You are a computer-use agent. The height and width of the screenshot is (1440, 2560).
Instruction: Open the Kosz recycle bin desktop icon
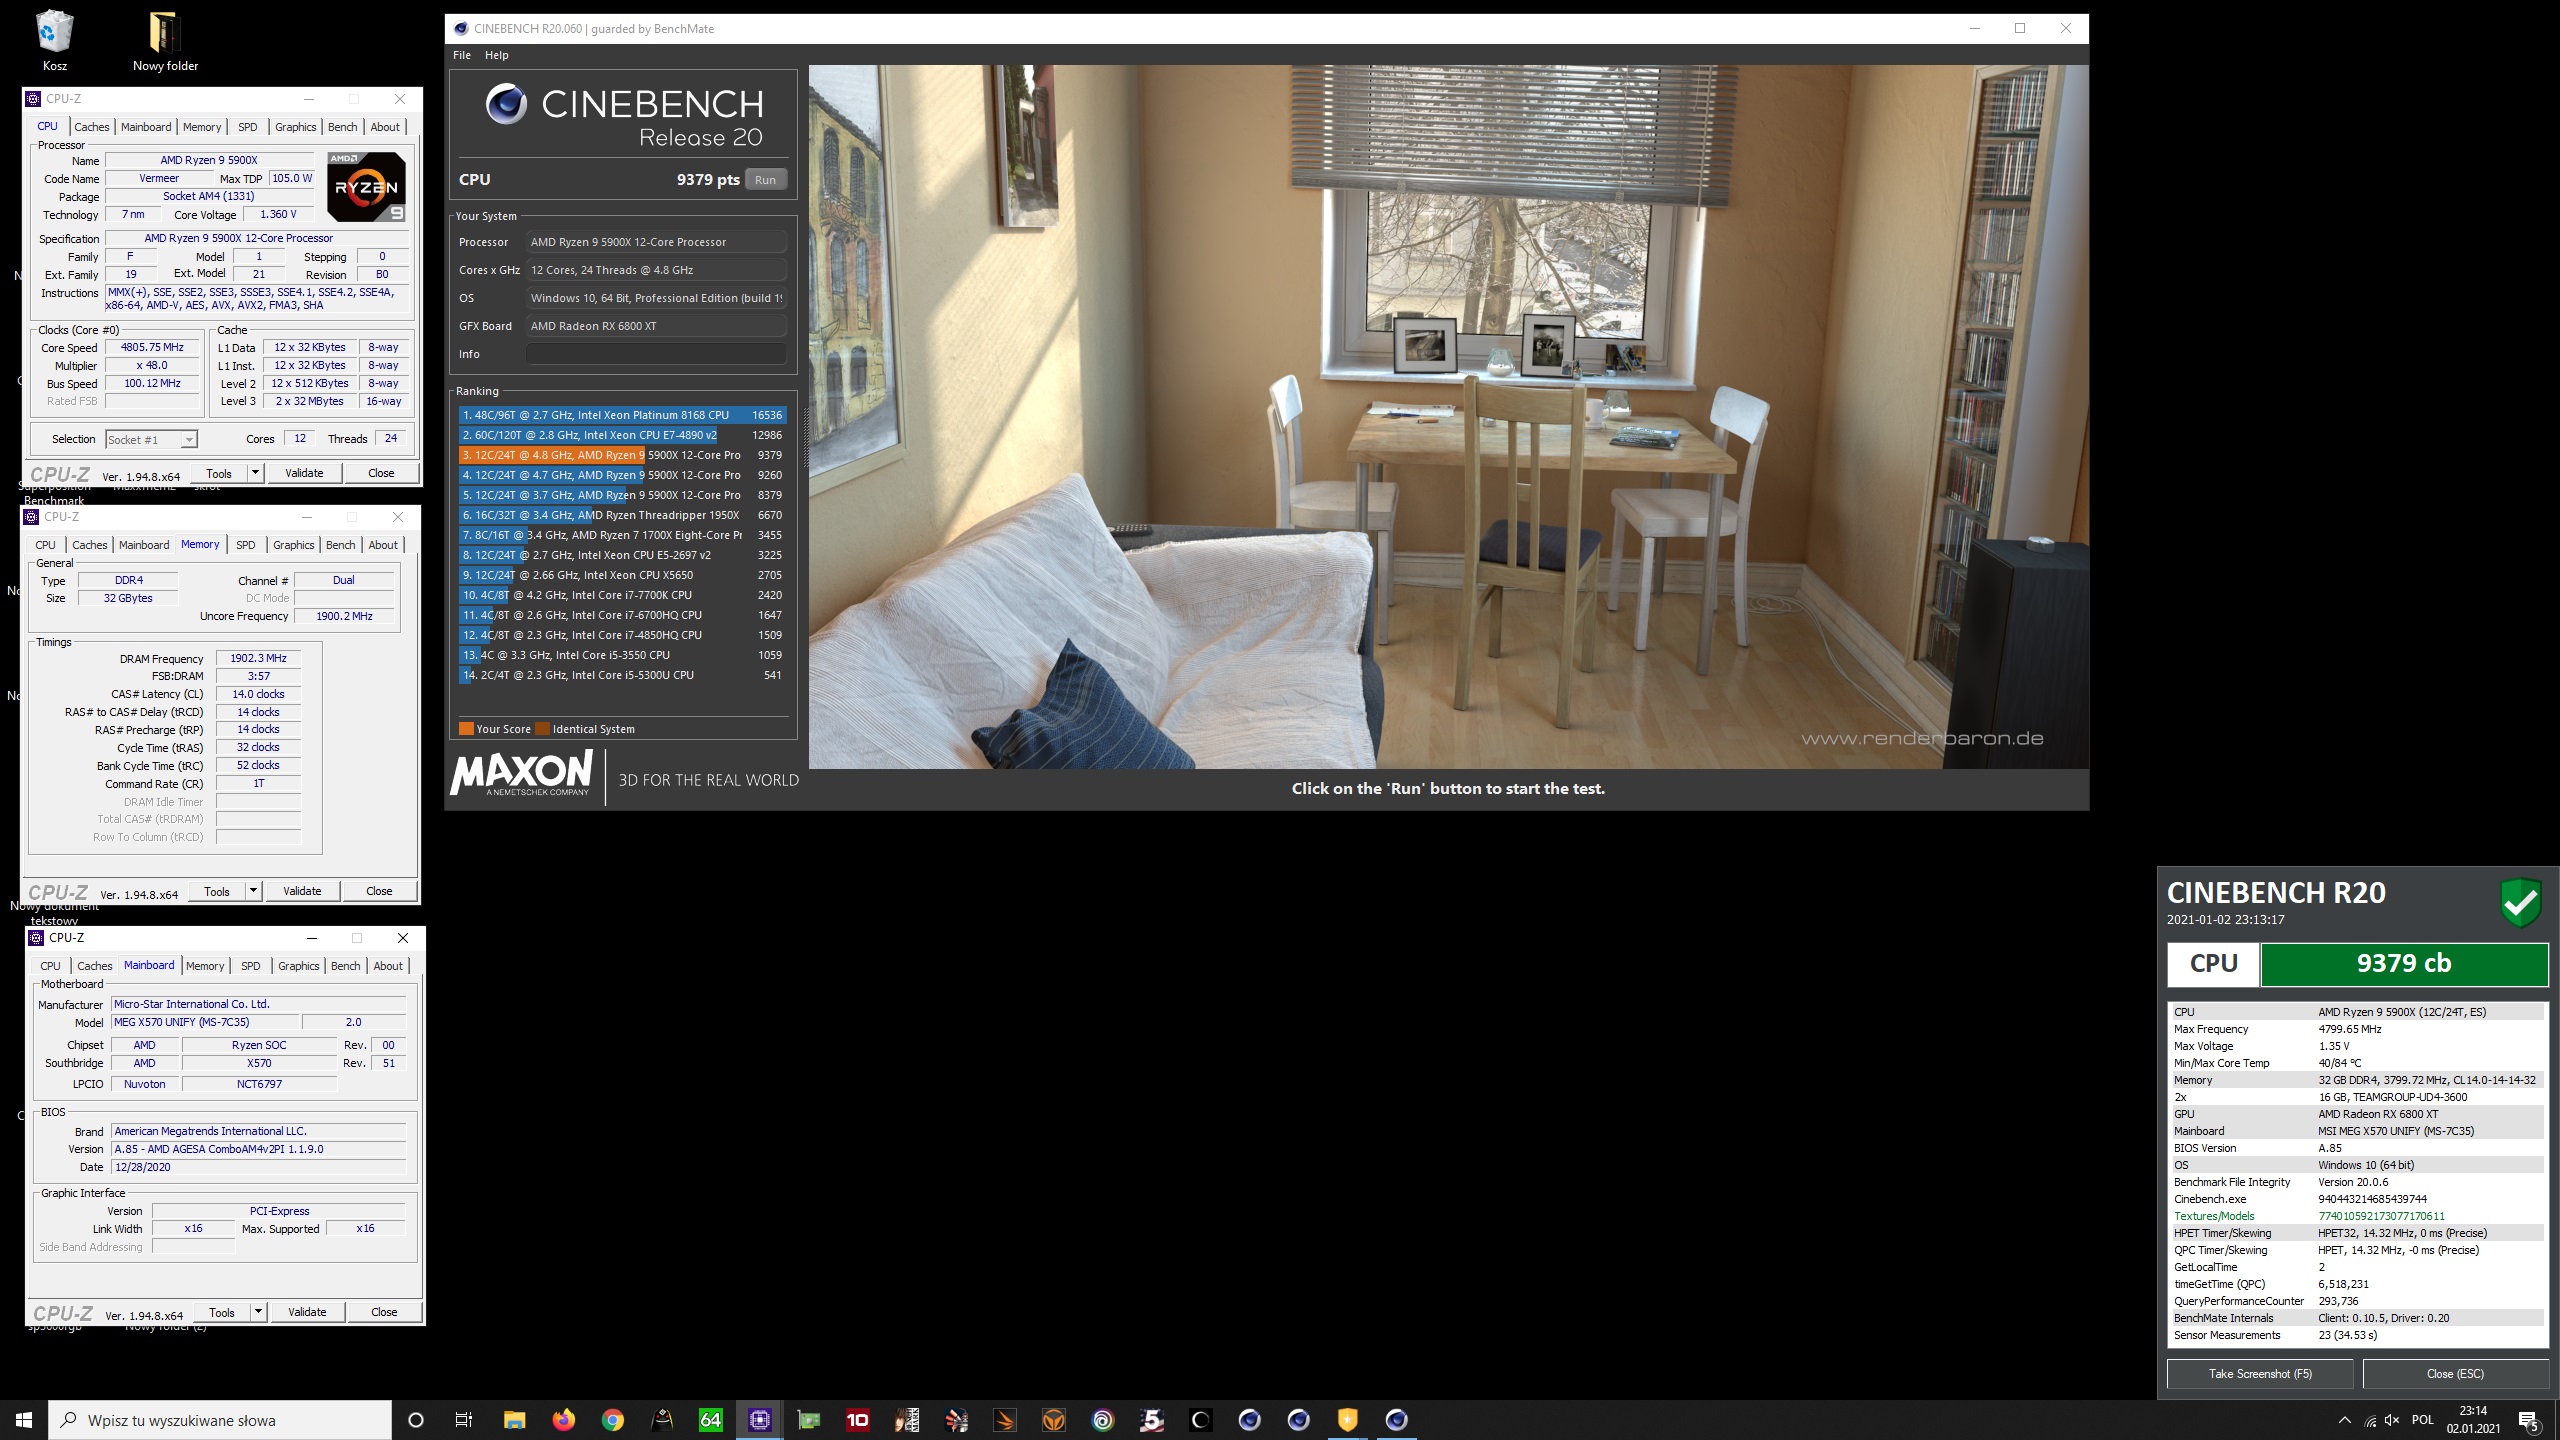point(54,40)
